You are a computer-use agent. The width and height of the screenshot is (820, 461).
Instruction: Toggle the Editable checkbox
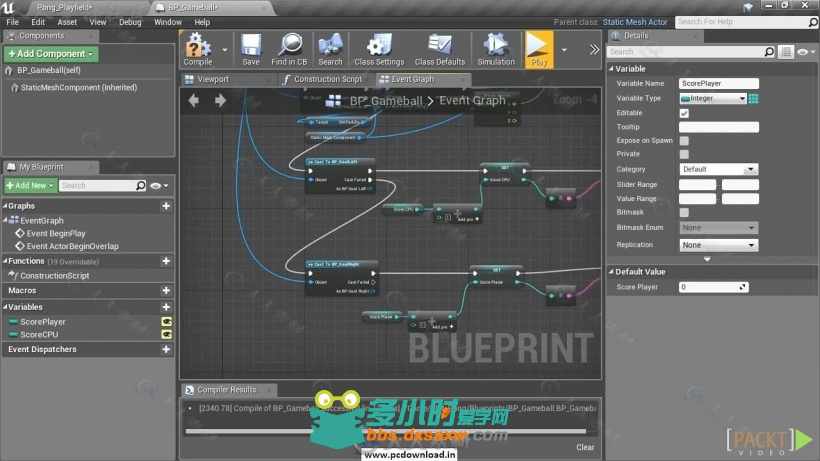(x=684, y=113)
